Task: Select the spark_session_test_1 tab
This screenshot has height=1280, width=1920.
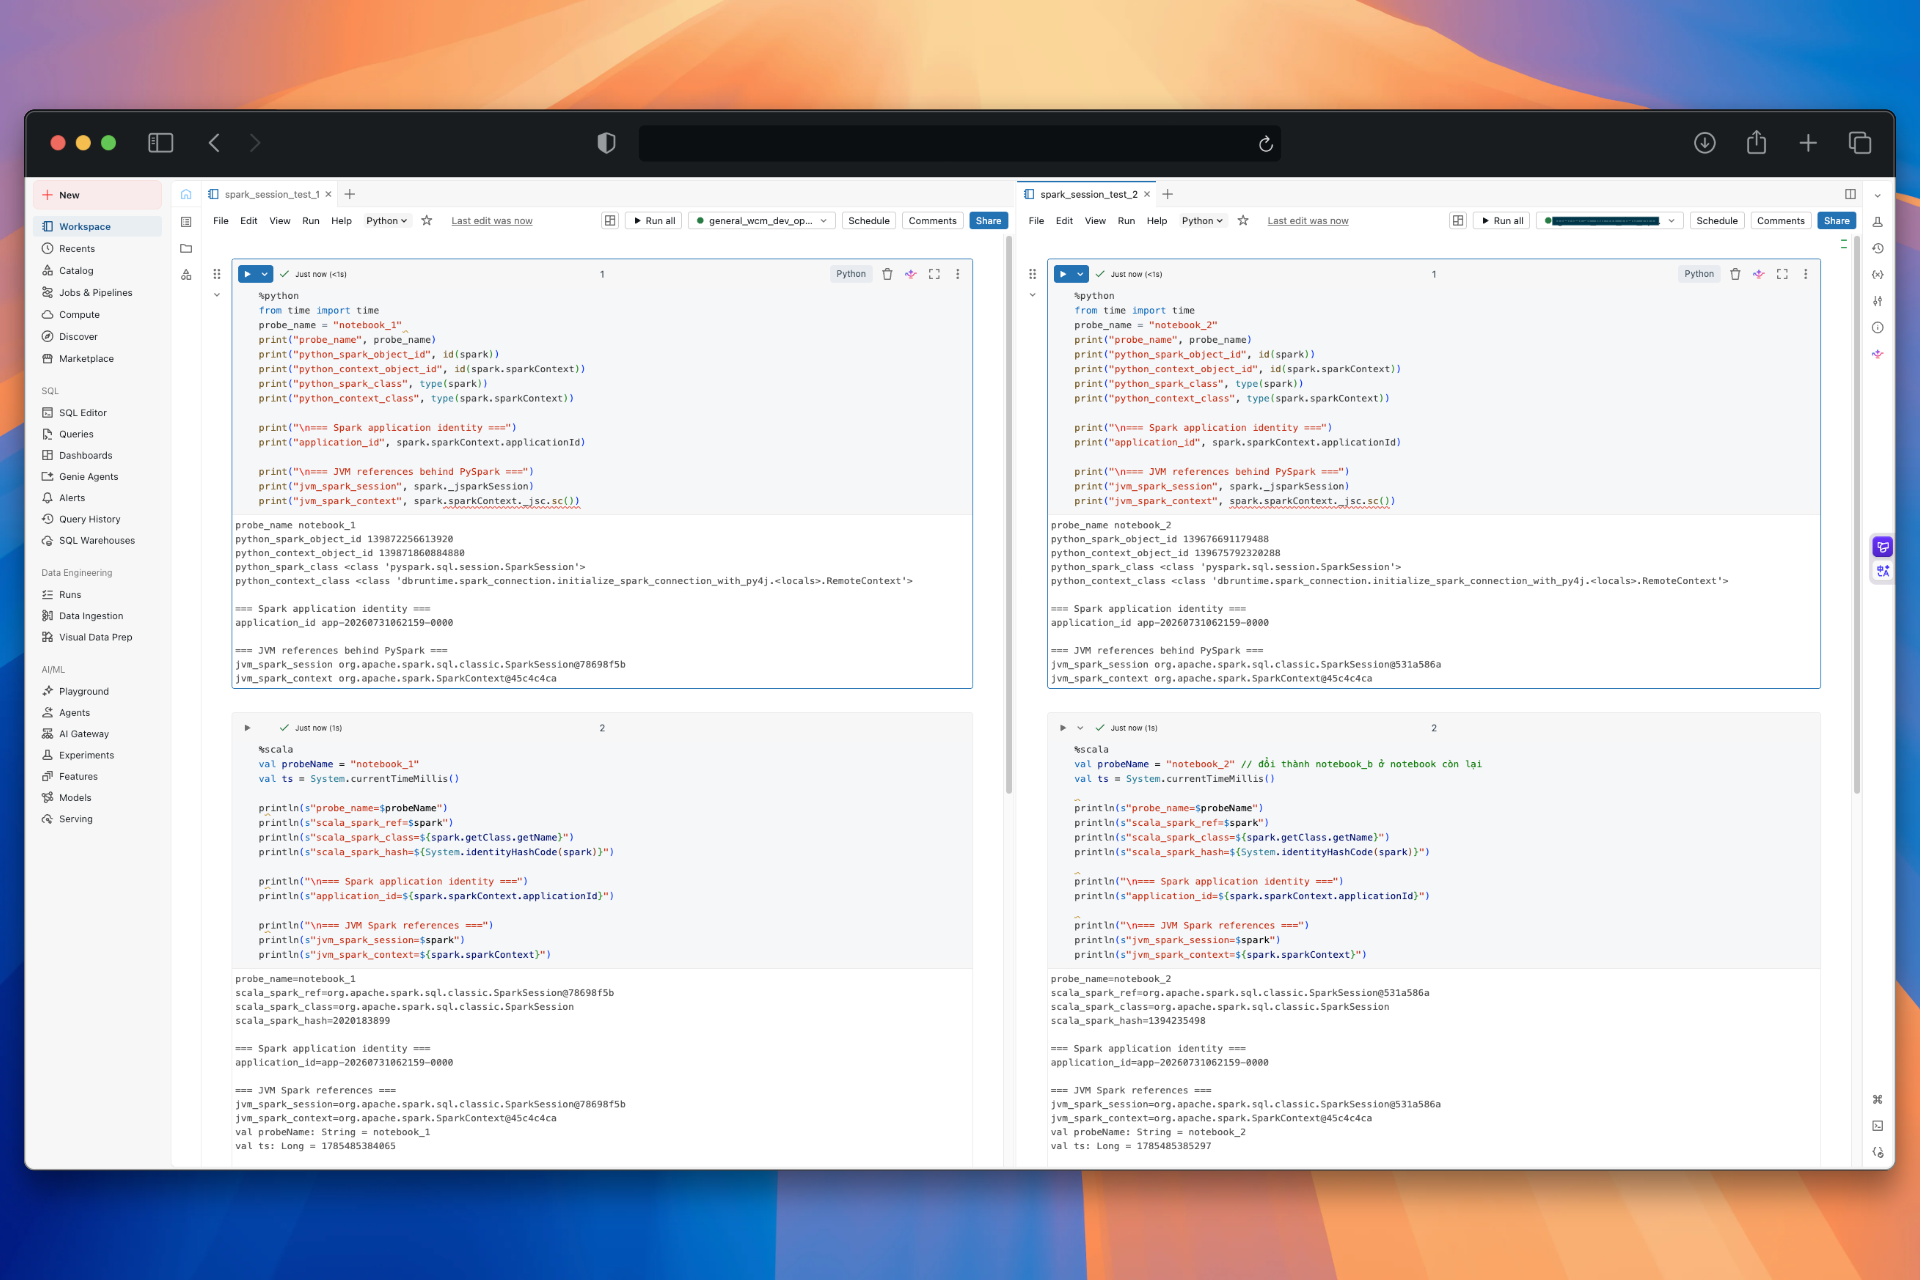Action: tap(271, 195)
